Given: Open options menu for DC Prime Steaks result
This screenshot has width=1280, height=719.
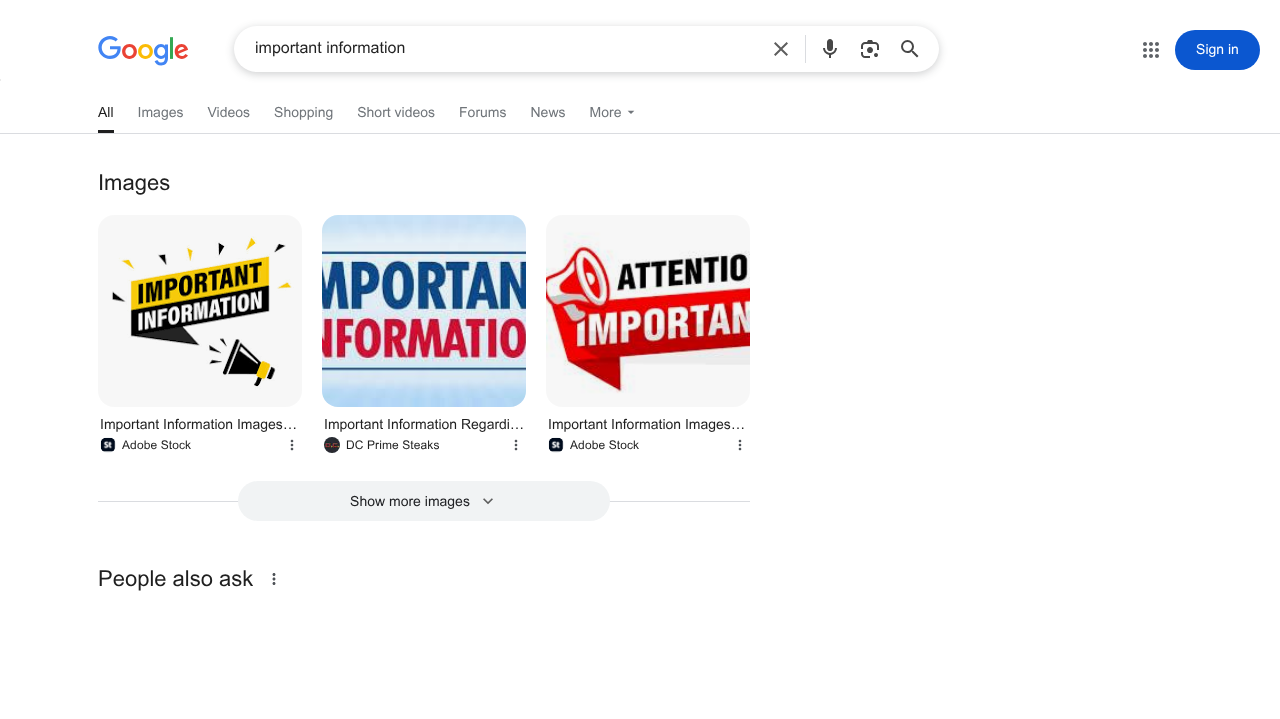Looking at the screenshot, I should pos(516,445).
